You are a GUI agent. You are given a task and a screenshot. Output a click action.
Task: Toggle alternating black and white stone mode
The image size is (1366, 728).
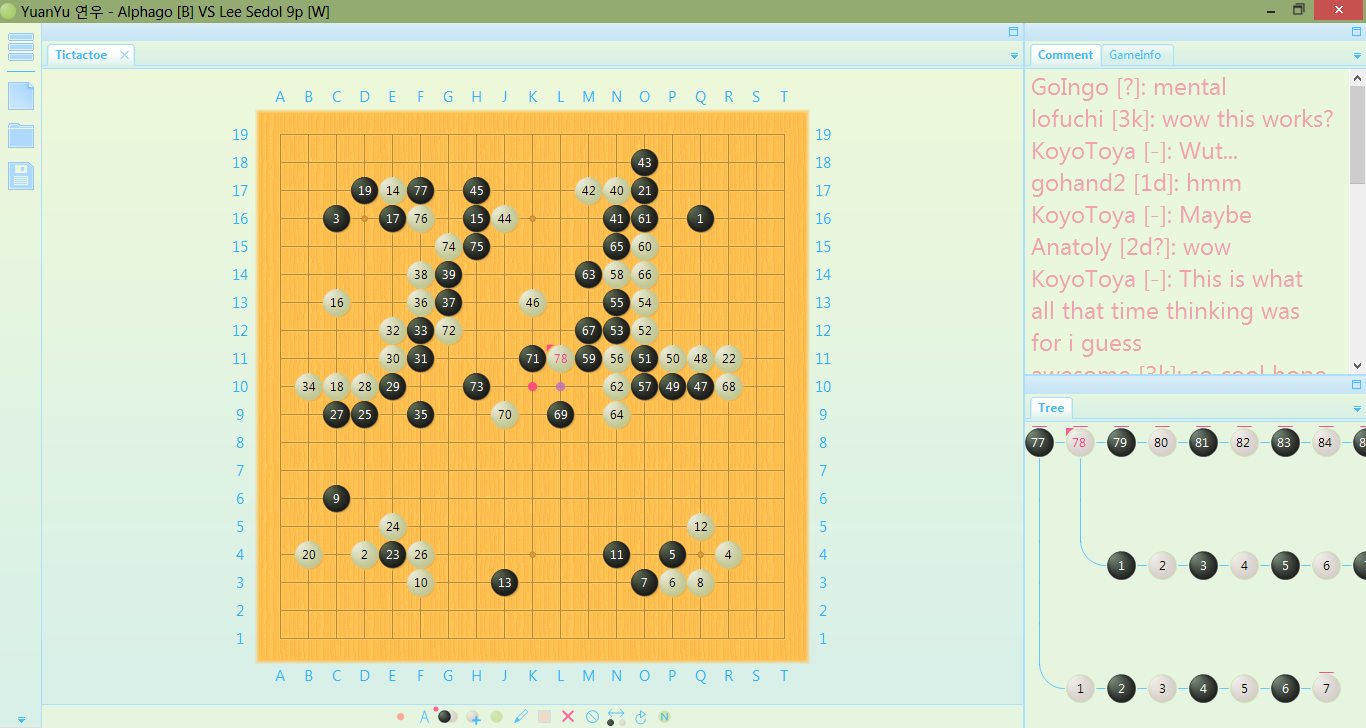point(447,716)
